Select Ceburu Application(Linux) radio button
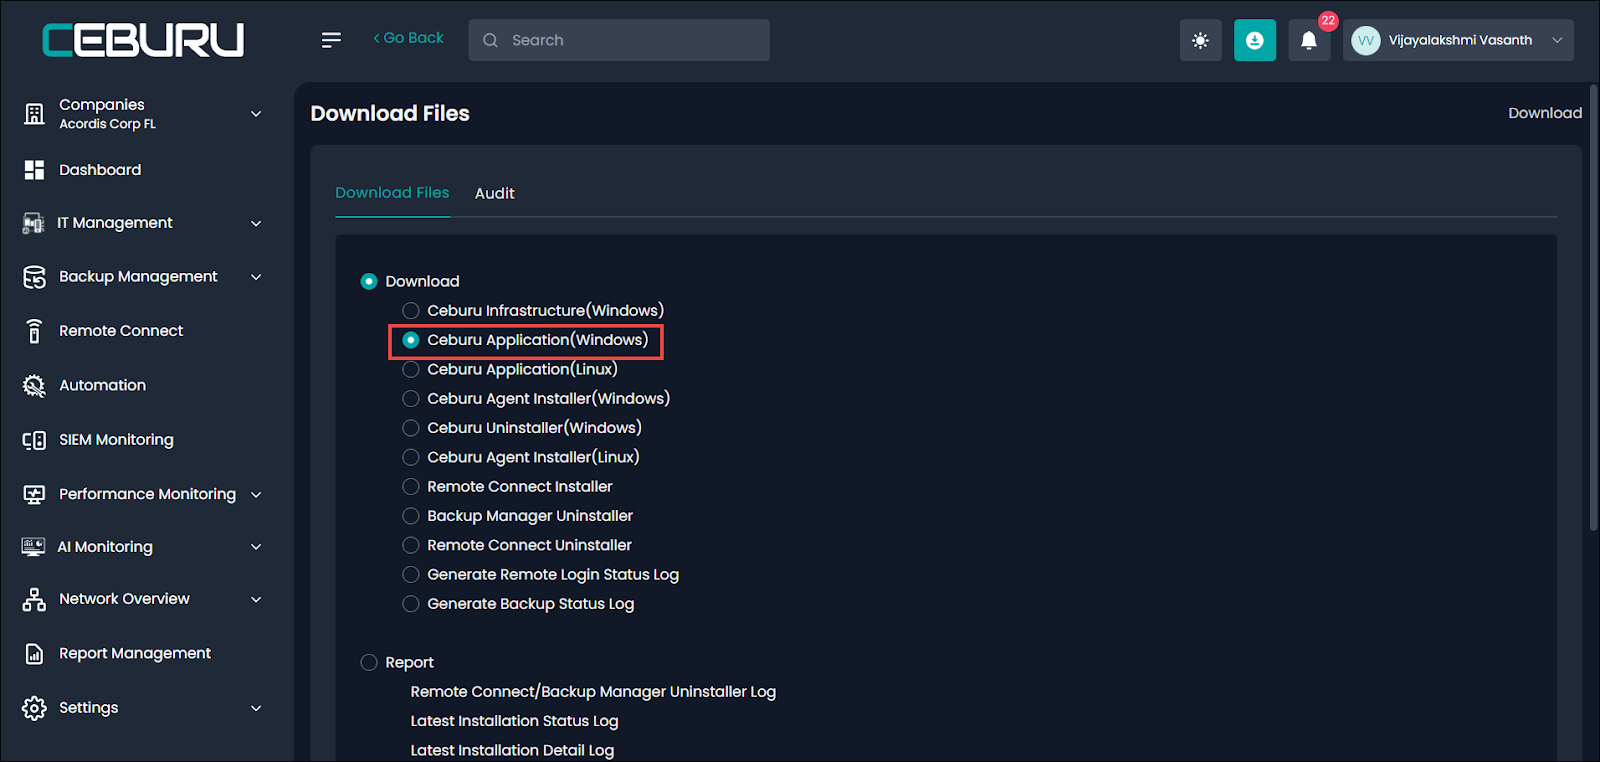 tap(411, 369)
